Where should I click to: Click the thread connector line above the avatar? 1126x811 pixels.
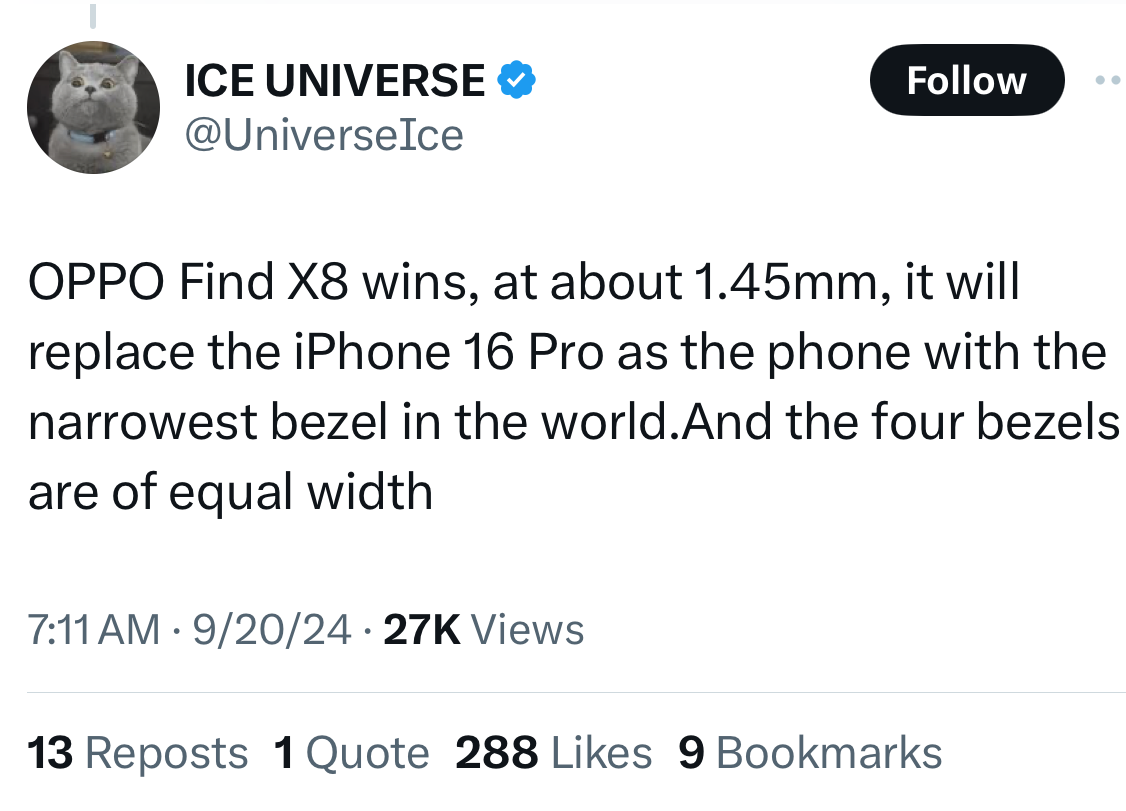pos(93,17)
